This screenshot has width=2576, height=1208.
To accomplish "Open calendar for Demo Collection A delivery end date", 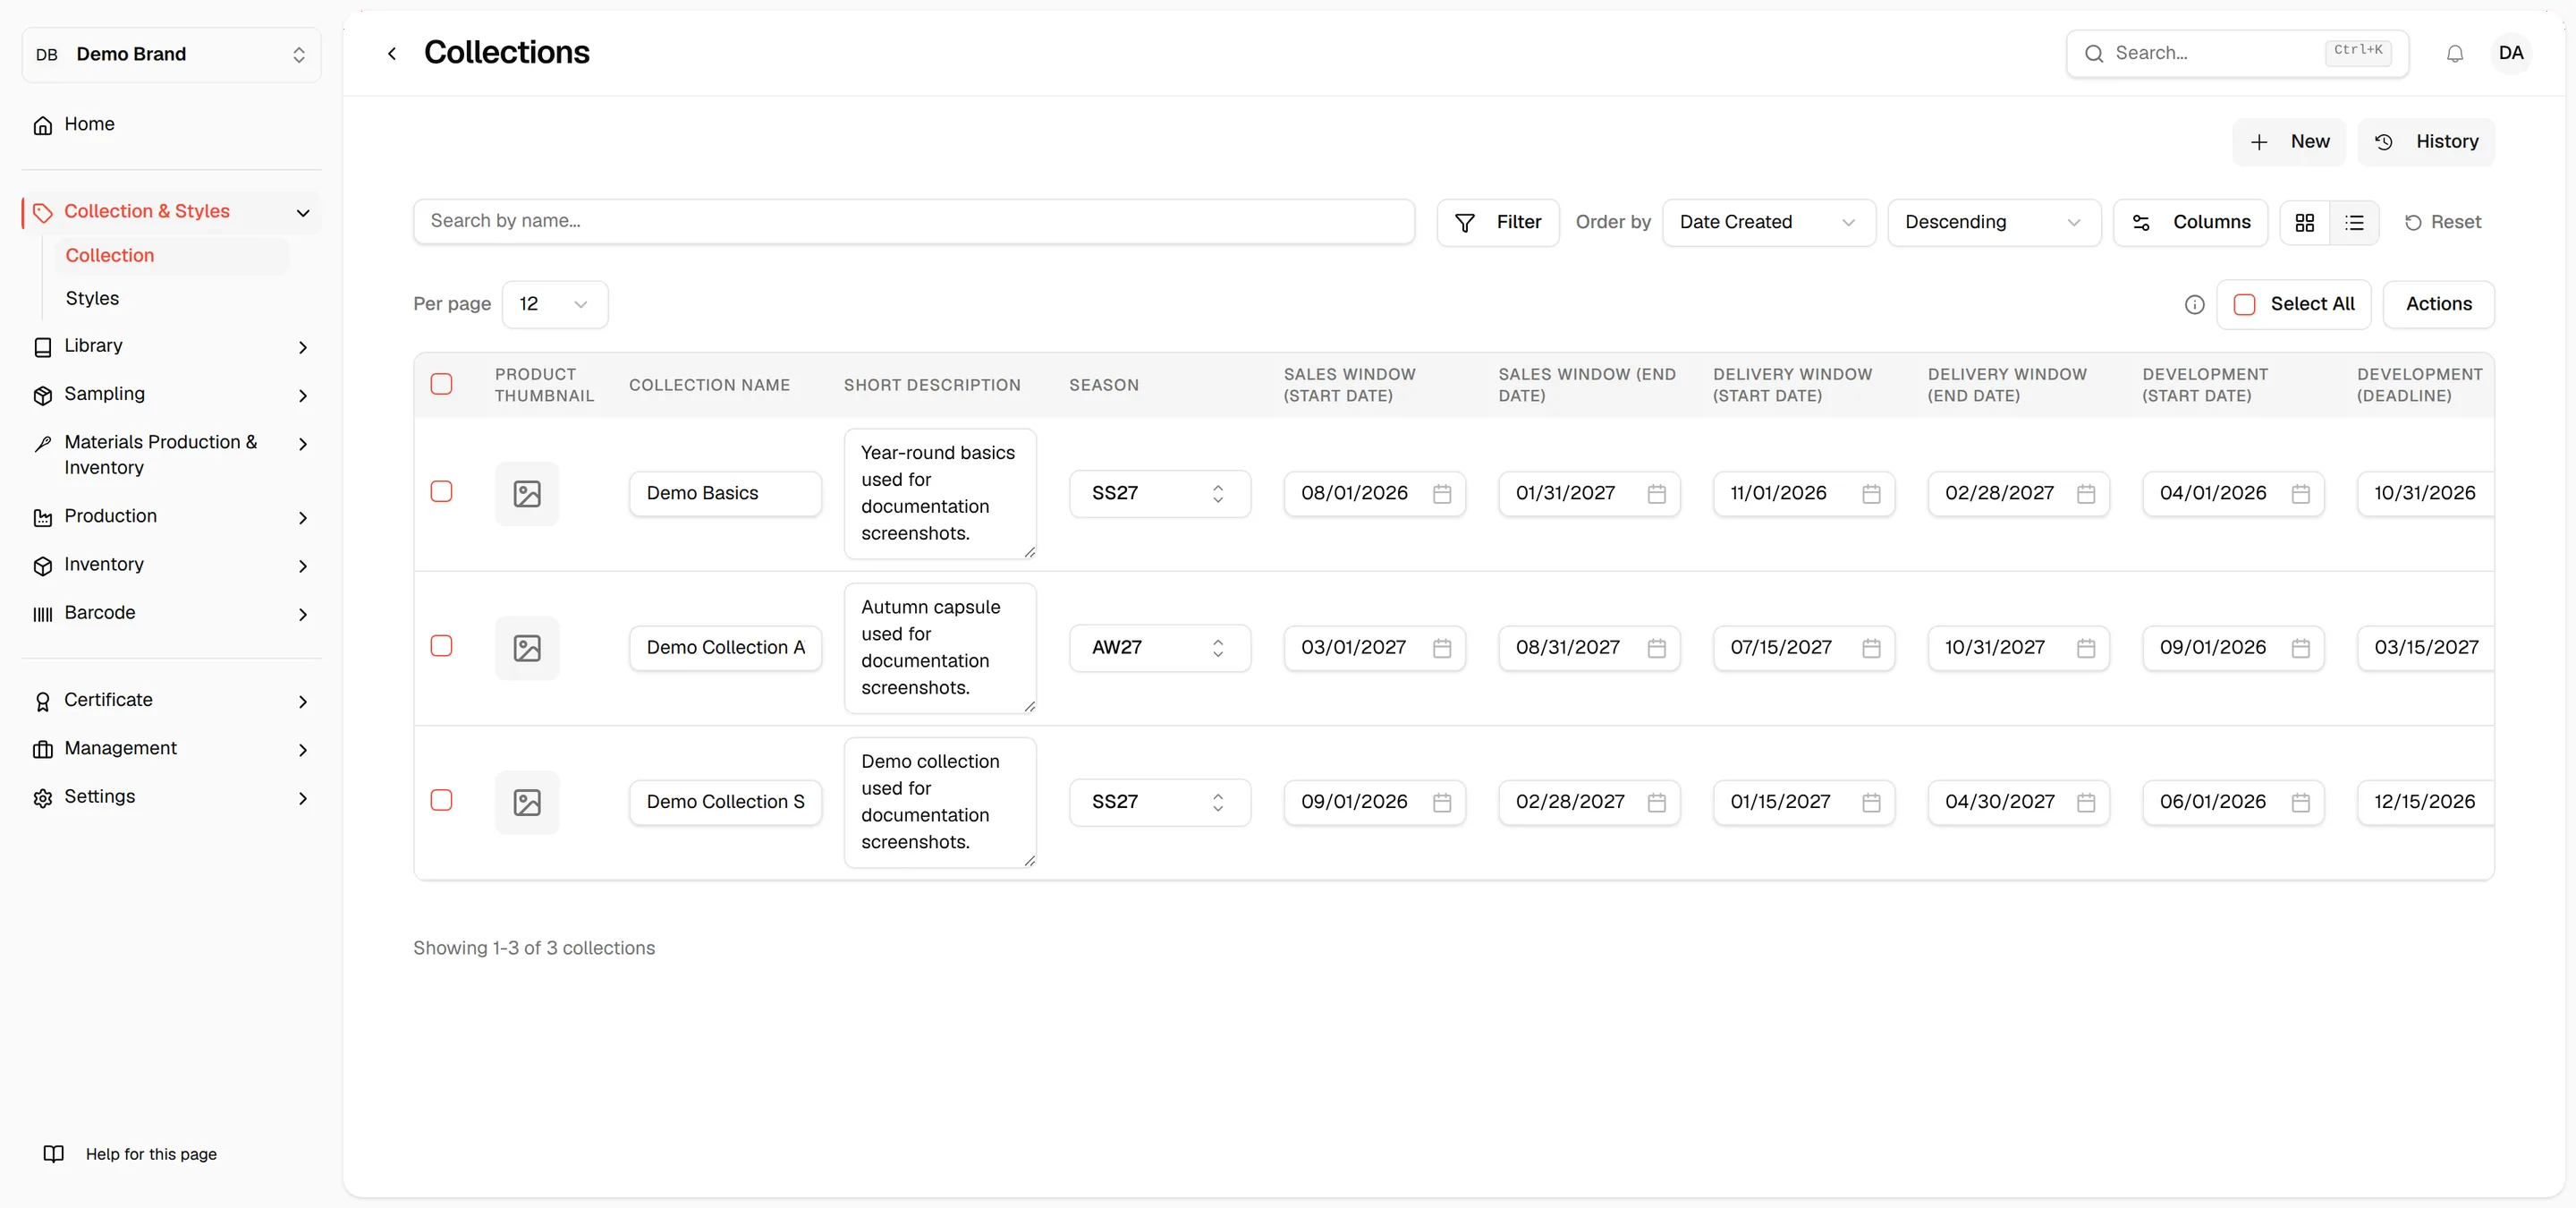I will point(2085,648).
